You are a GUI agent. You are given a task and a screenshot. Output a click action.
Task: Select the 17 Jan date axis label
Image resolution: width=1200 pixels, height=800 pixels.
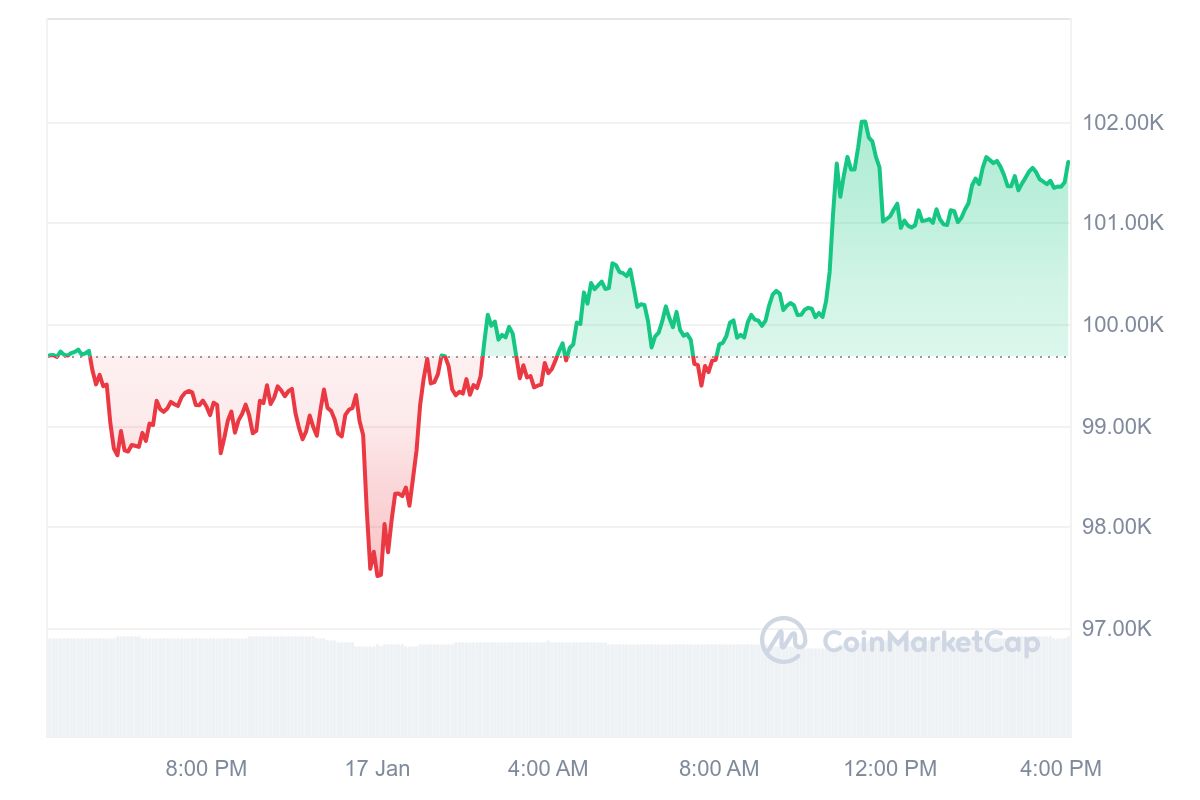click(377, 768)
